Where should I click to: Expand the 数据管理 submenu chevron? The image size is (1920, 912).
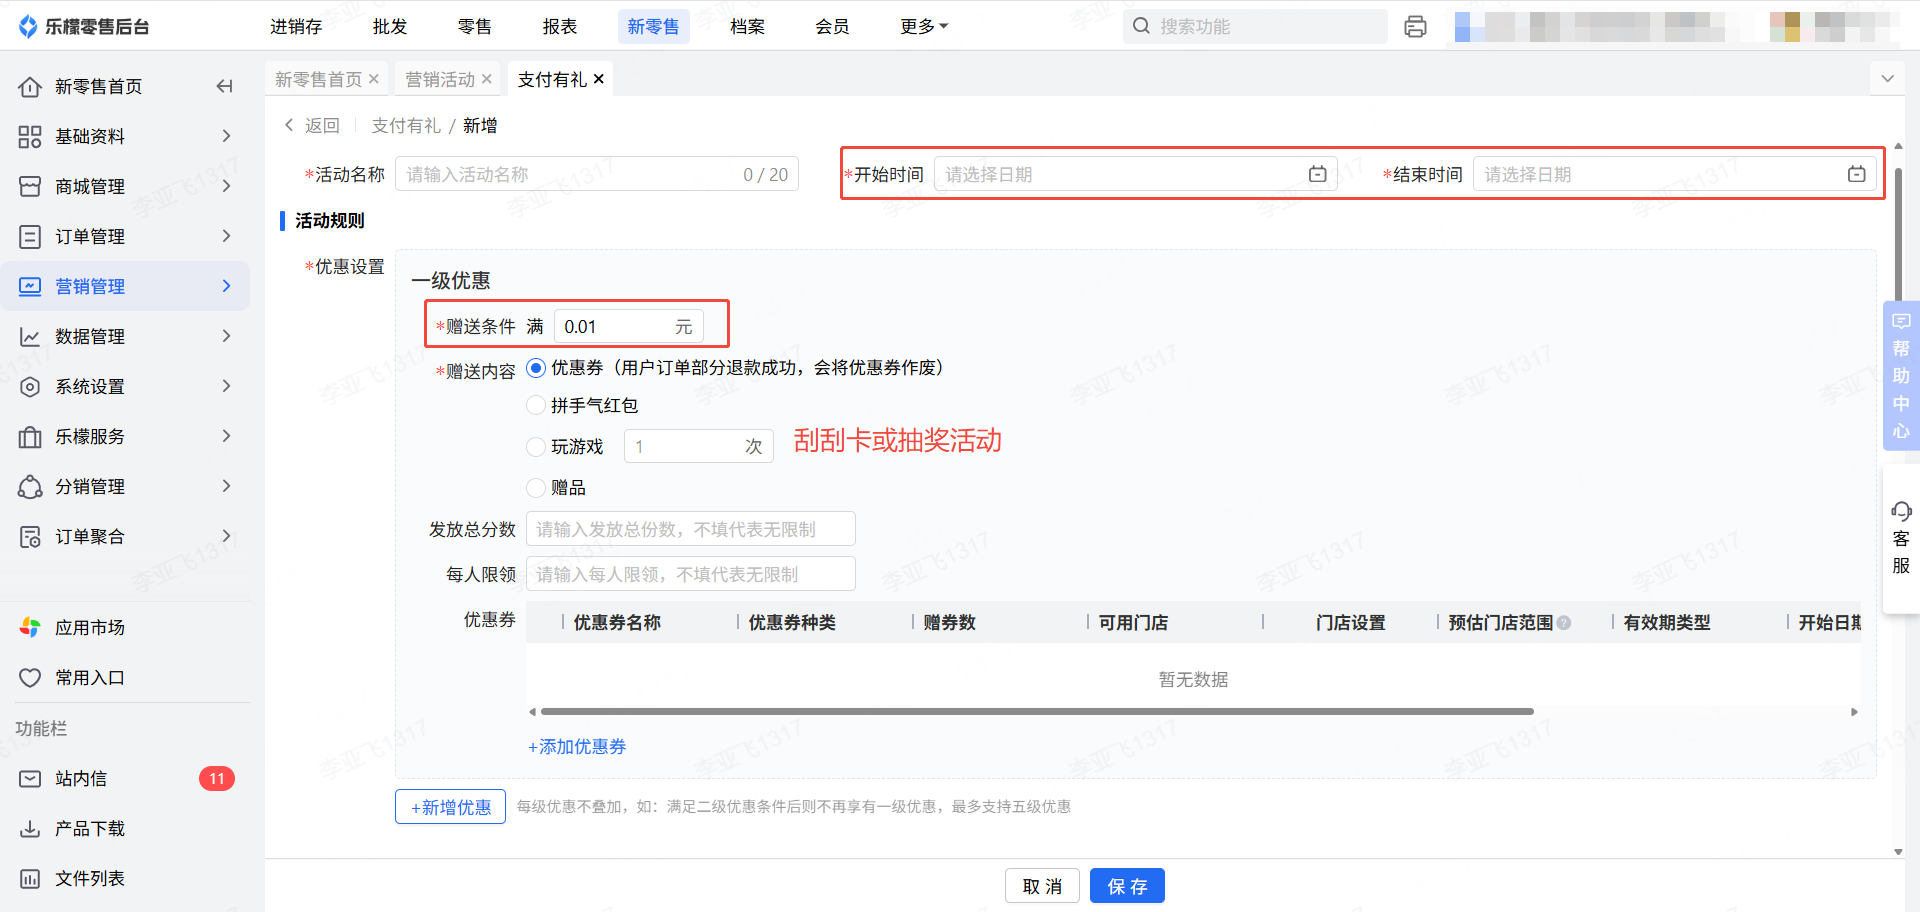pyautogui.click(x=226, y=336)
